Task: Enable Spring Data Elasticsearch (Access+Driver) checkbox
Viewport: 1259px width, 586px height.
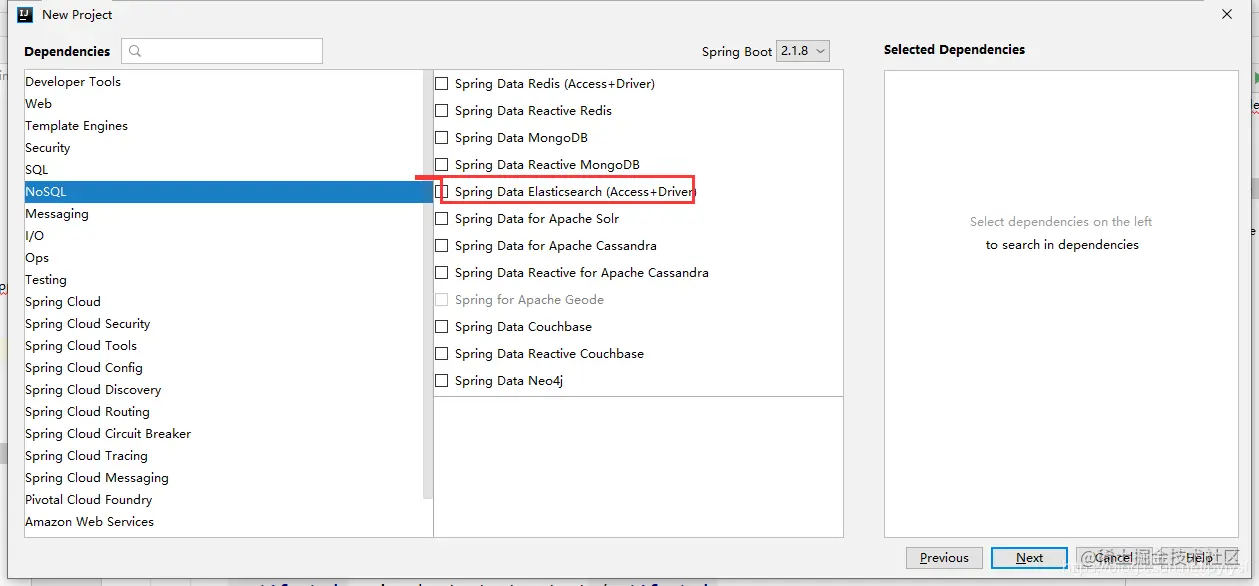Action: [x=441, y=192]
